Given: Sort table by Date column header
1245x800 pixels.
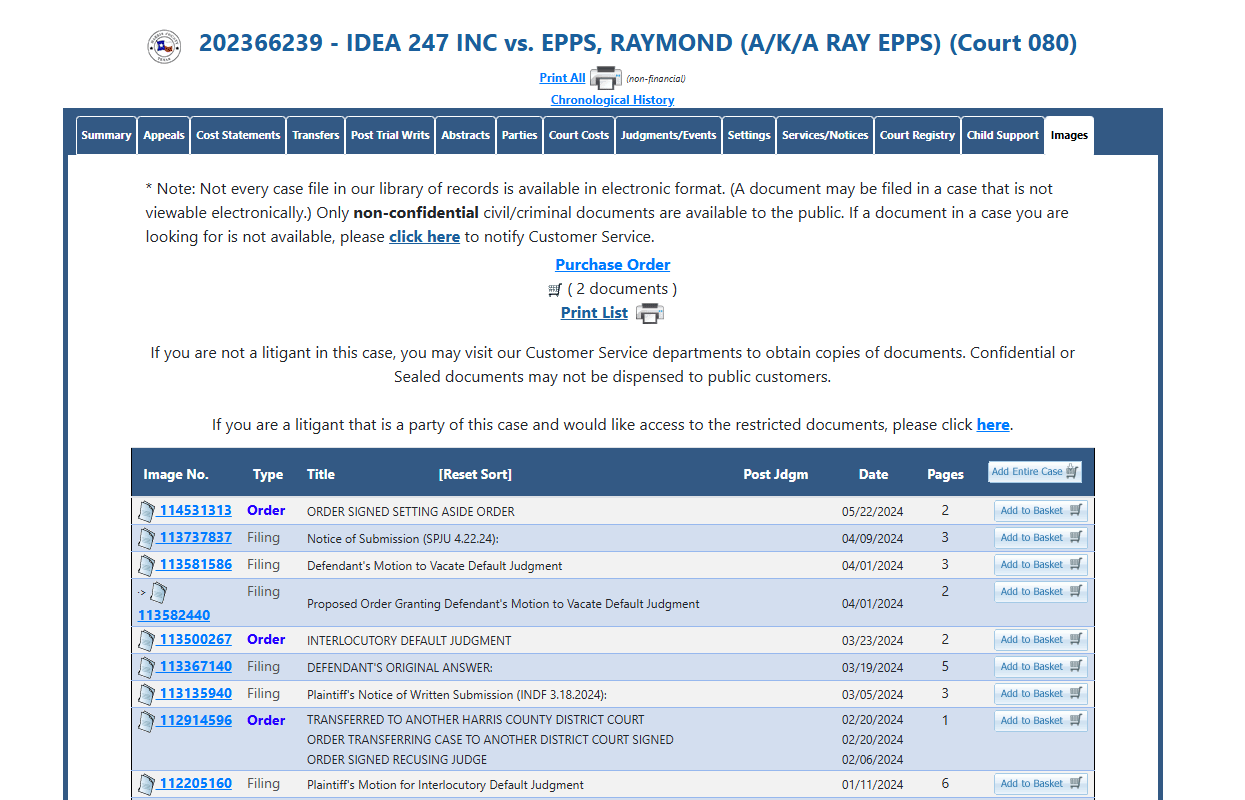Looking at the screenshot, I should pos(873,475).
